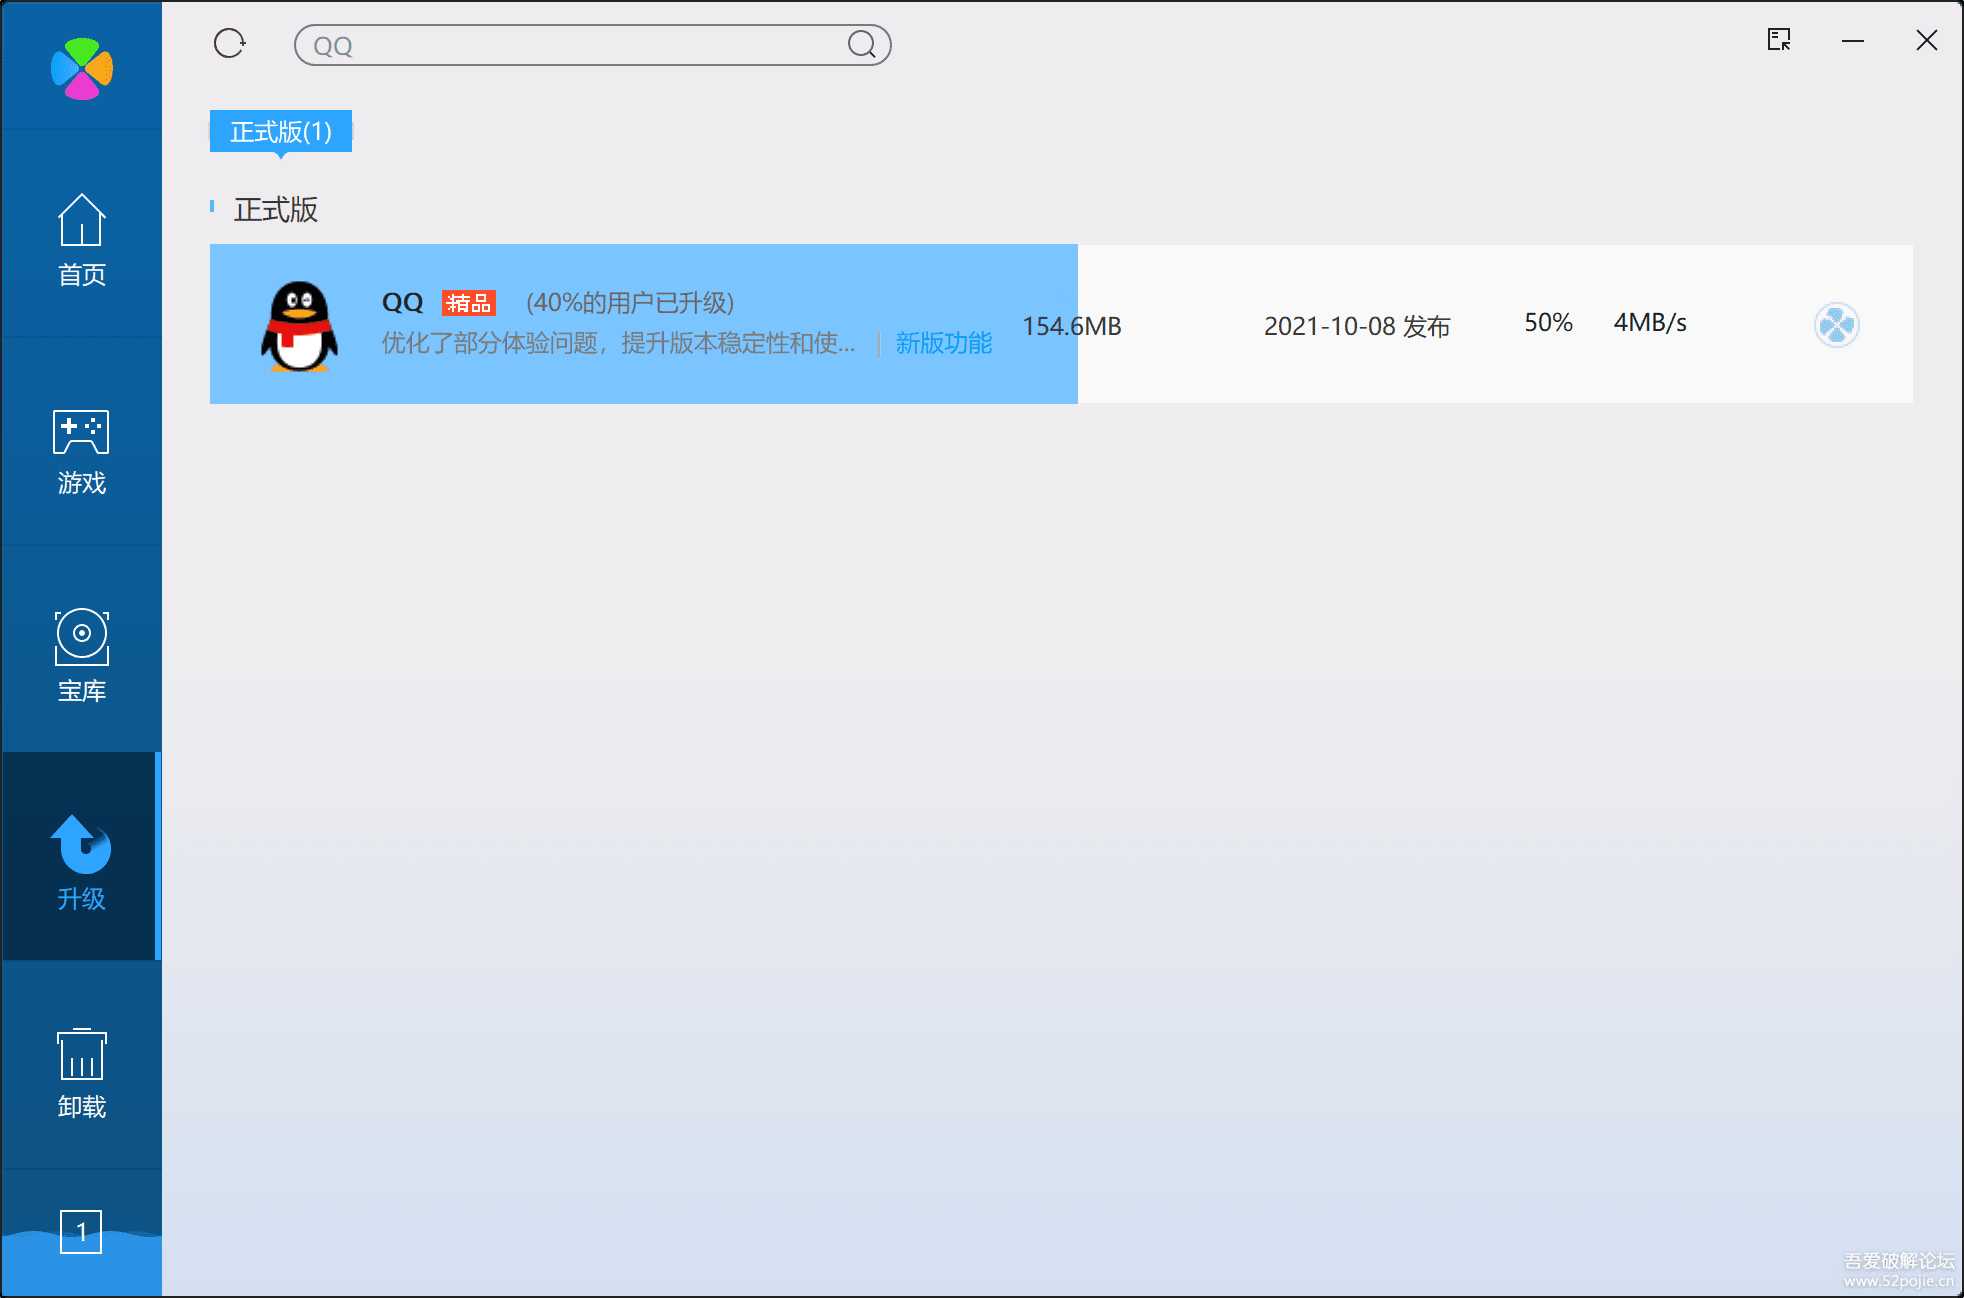Screen dimensions: 1964x1298
Task: Open the 宝库 treasure section
Action: tap(81, 654)
